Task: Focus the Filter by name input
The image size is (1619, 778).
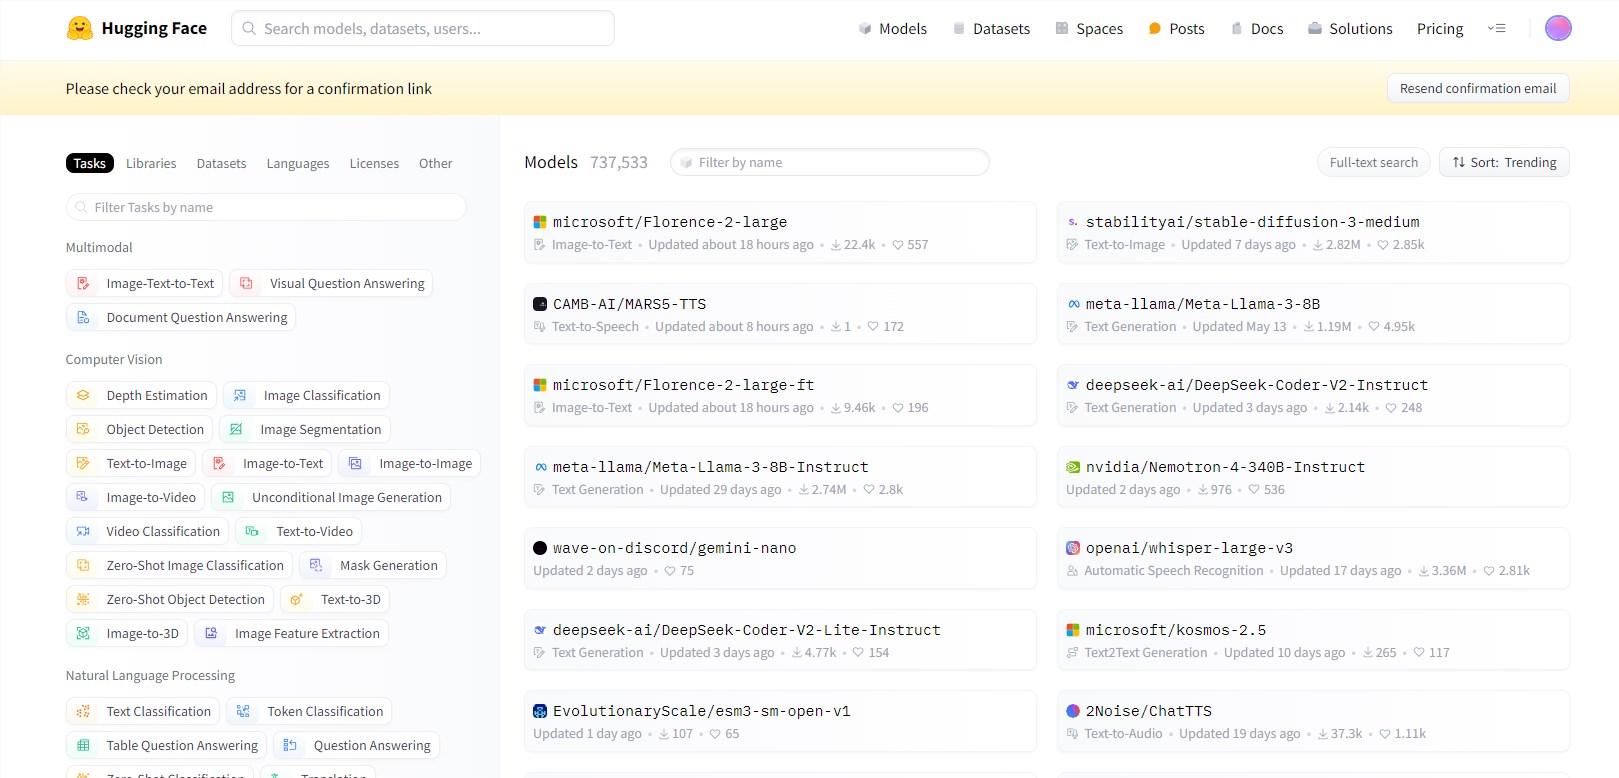Action: pyautogui.click(x=830, y=162)
